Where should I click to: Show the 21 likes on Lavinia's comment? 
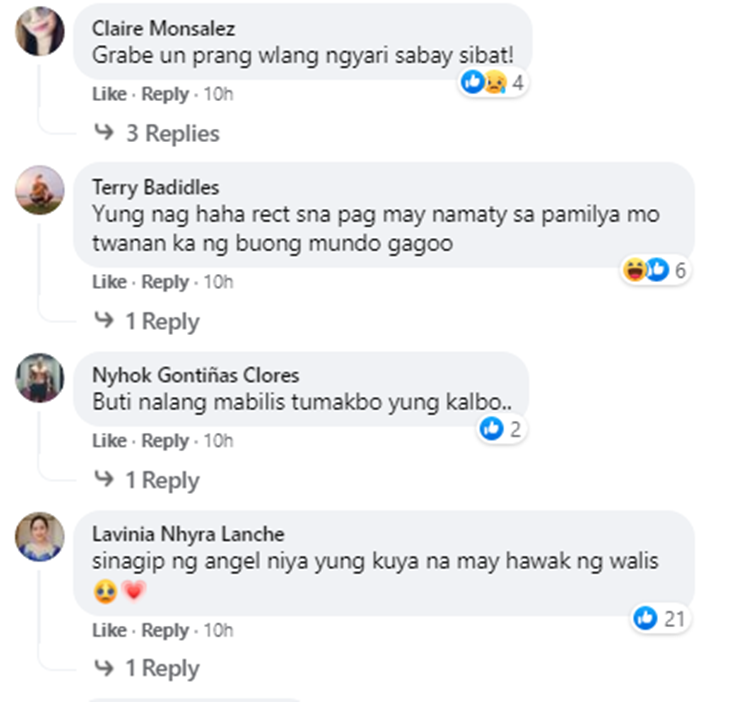[660, 619]
